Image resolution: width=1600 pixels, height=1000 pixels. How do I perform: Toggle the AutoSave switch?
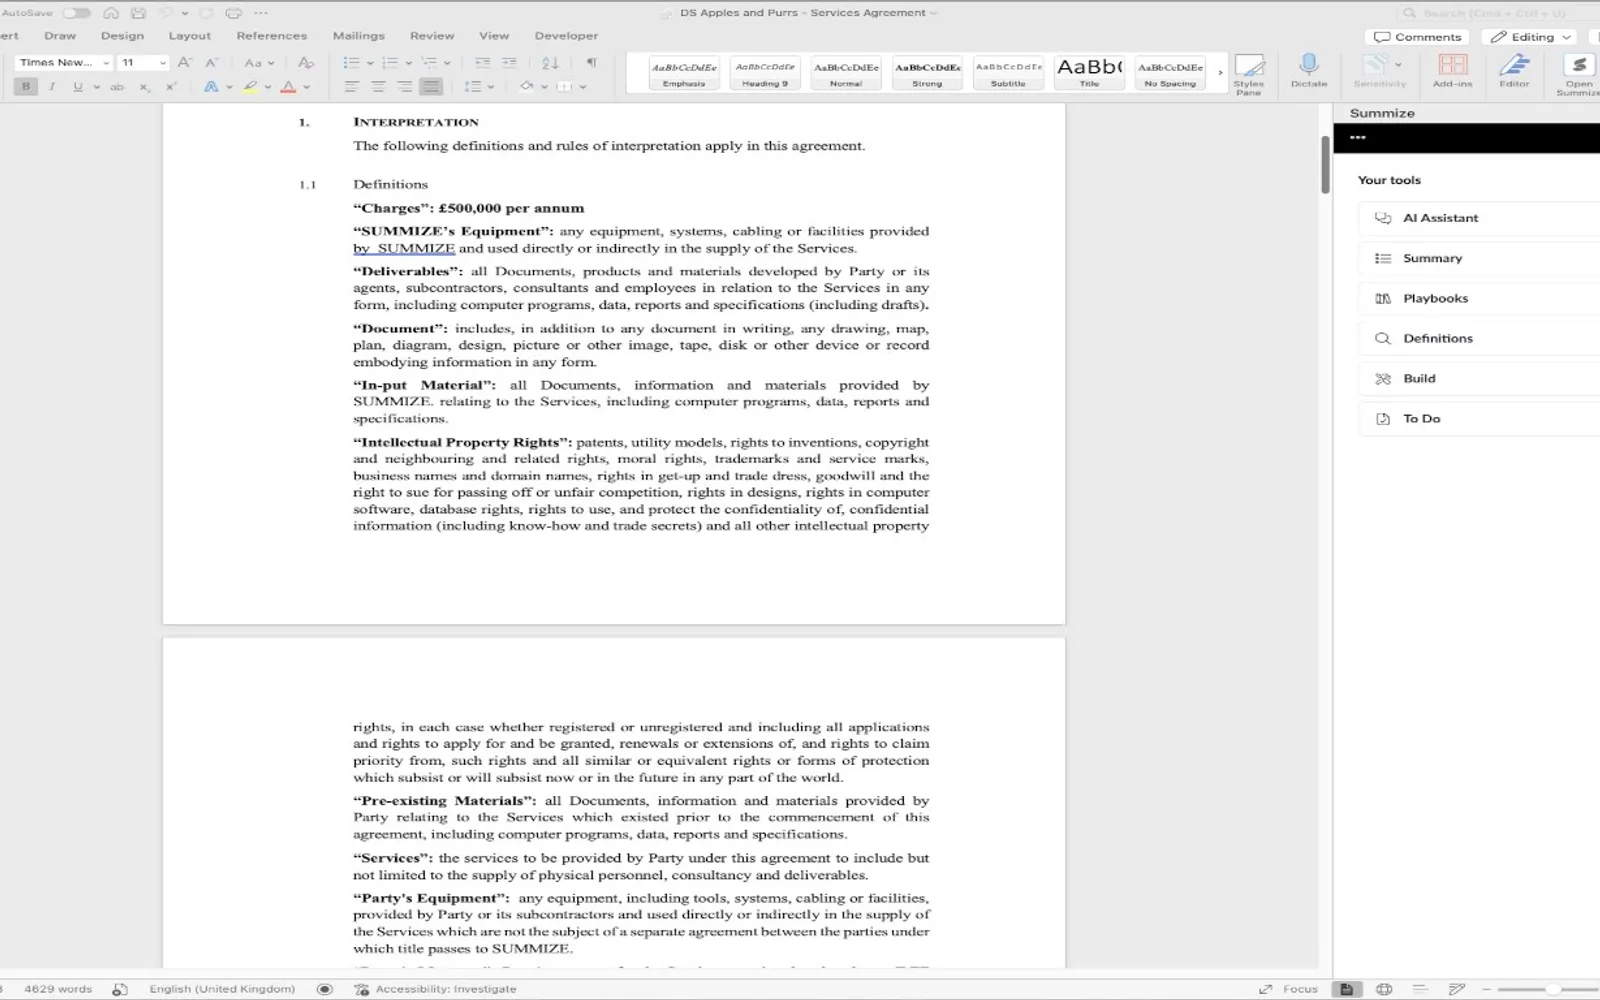tap(76, 13)
